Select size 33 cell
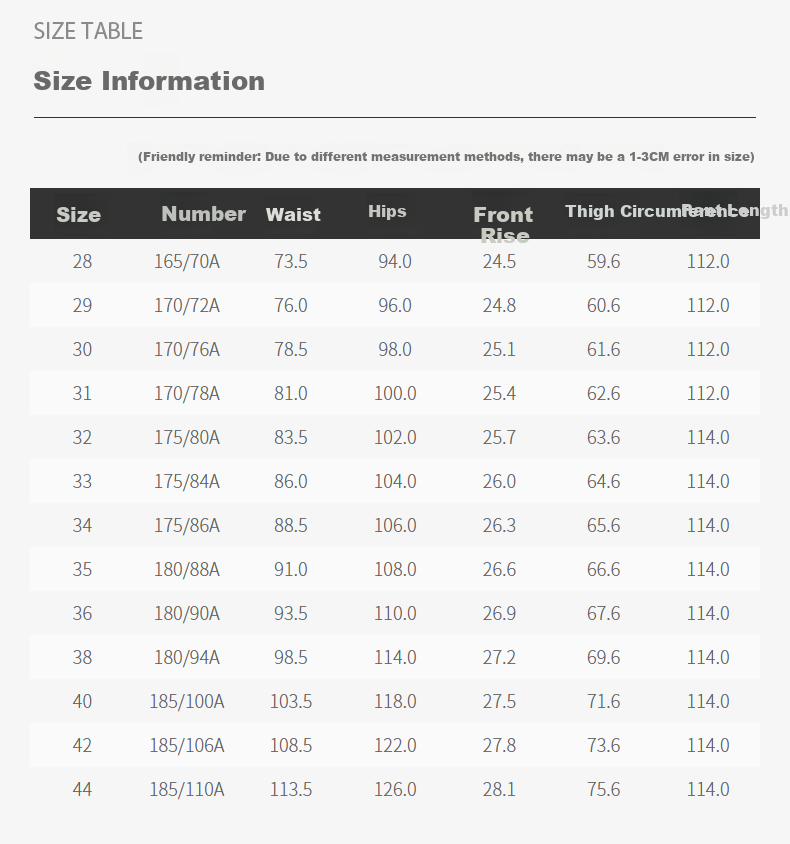Image resolution: width=790 pixels, height=844 pixels. 82,482
